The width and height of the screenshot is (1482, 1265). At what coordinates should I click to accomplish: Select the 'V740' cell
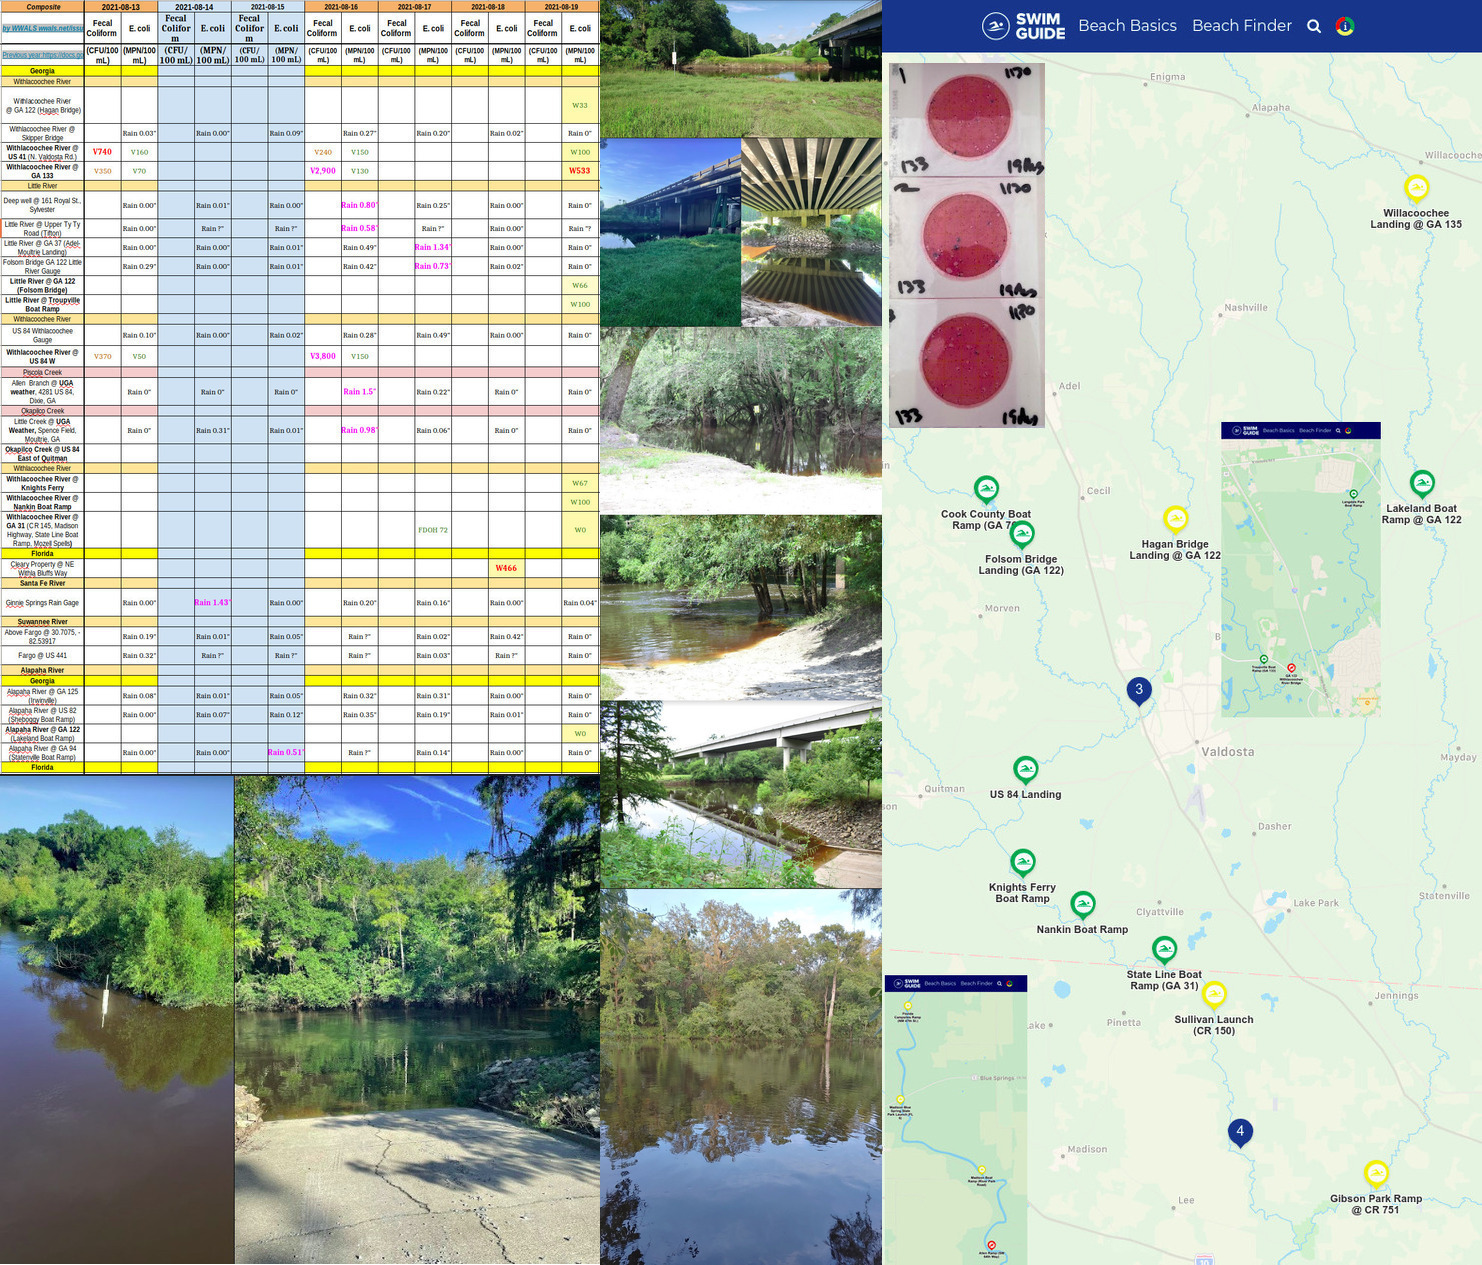(x=102, y=152)
